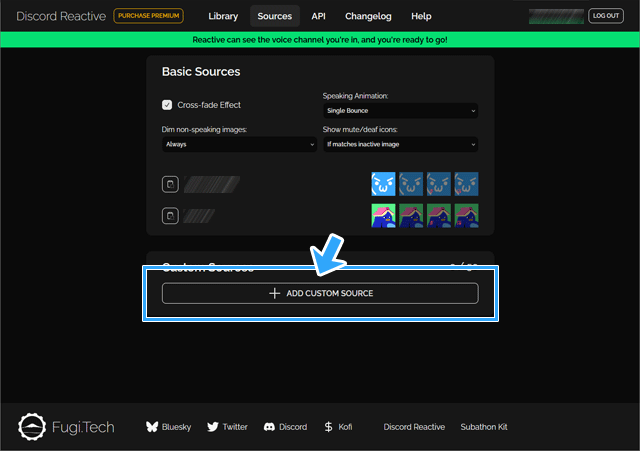The image size is (640, 451).
Task: Select the dimmed house thumbnail, second in its row
Action: pos(411,216)
